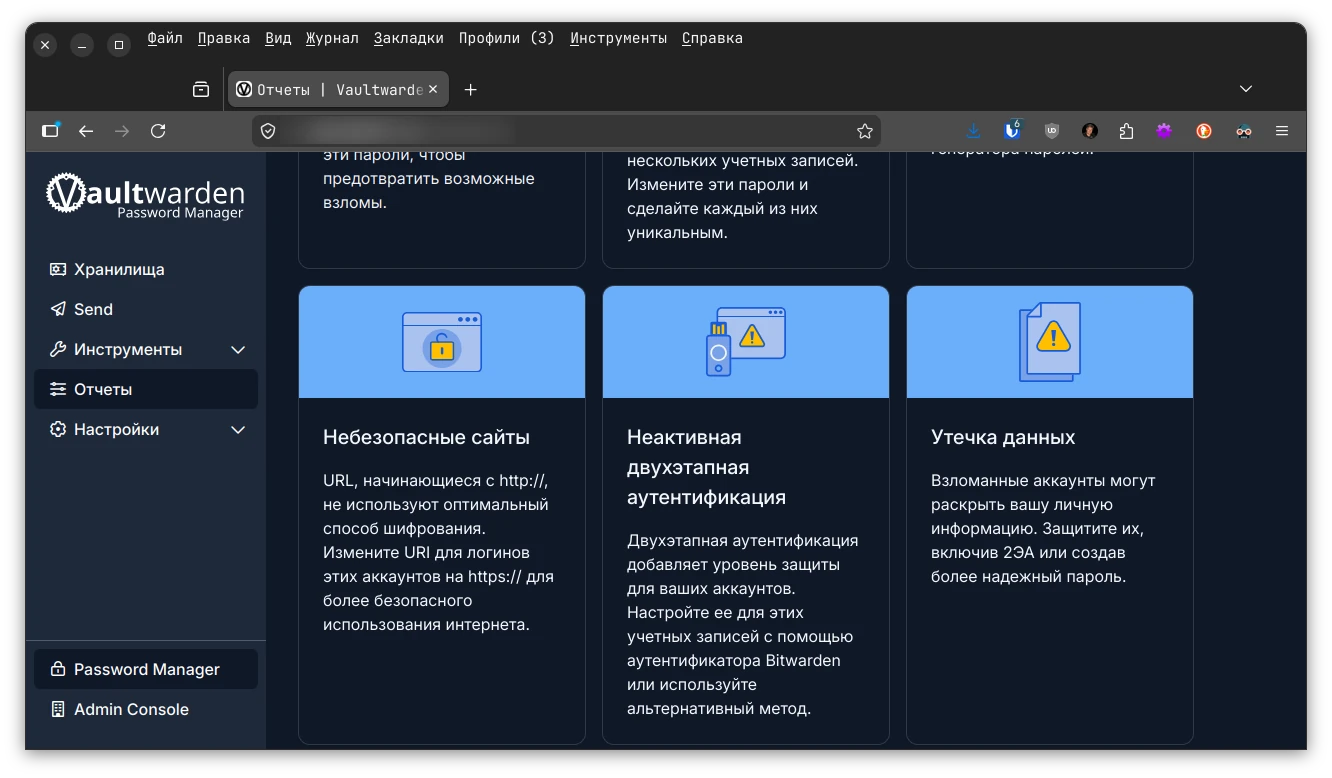Viewport: 1332px width, 778px height.
Task: Click the wrench icon next to Инструменты
Action: click(57, 349)
